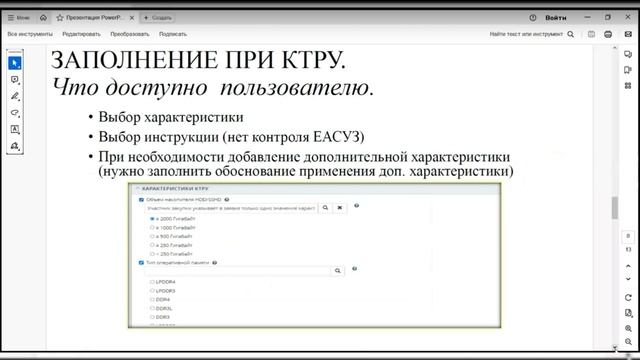
Task: Click the bullet text Выбор характеристики
Action: [x=171, y=117]
